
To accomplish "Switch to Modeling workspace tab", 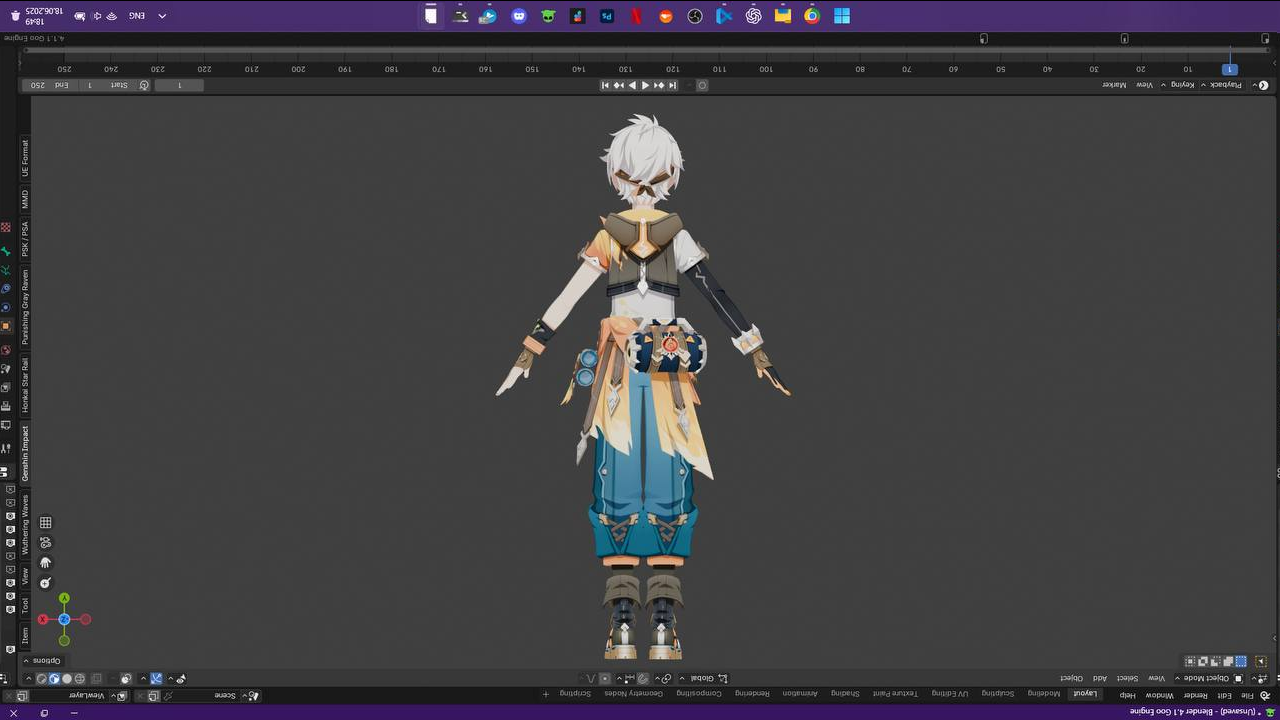I will point(1043,694).
